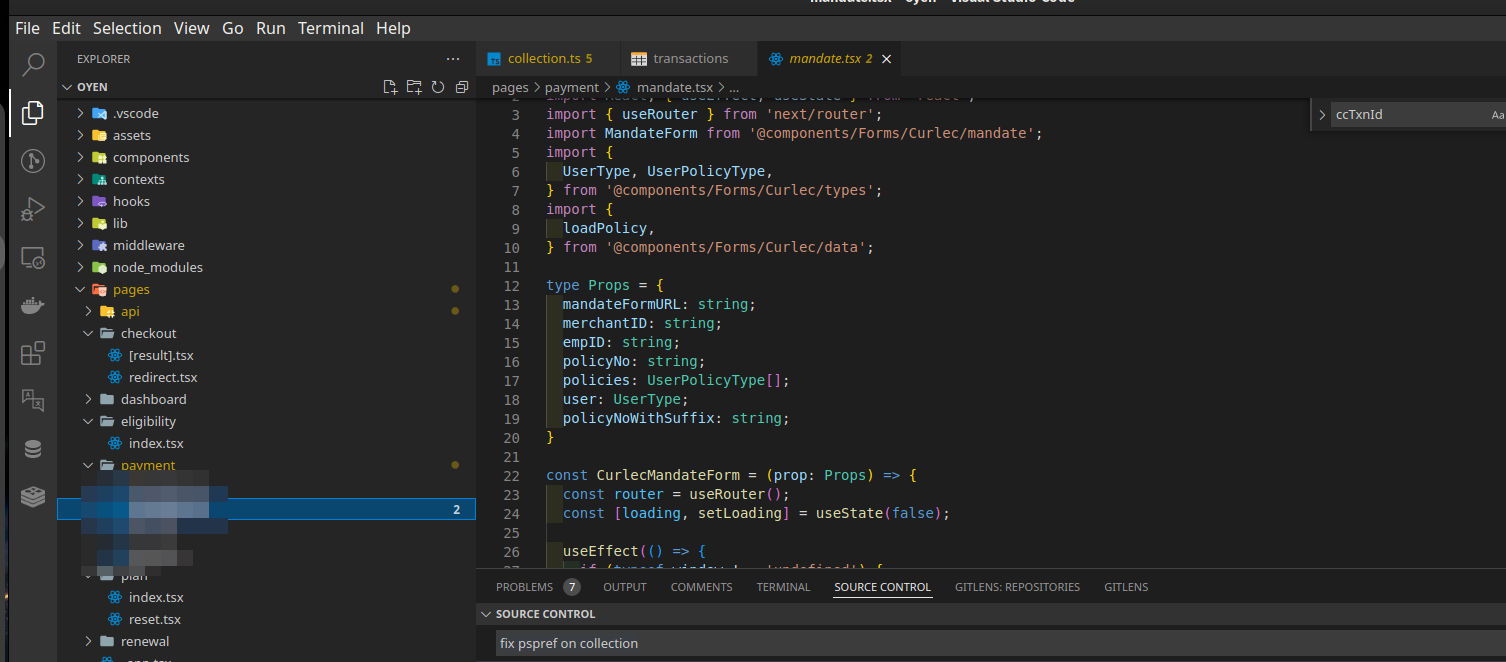Click the New Folder icon in Explorer
The height and width of the screenshot is (662, 1506).
tap(414, 87)
